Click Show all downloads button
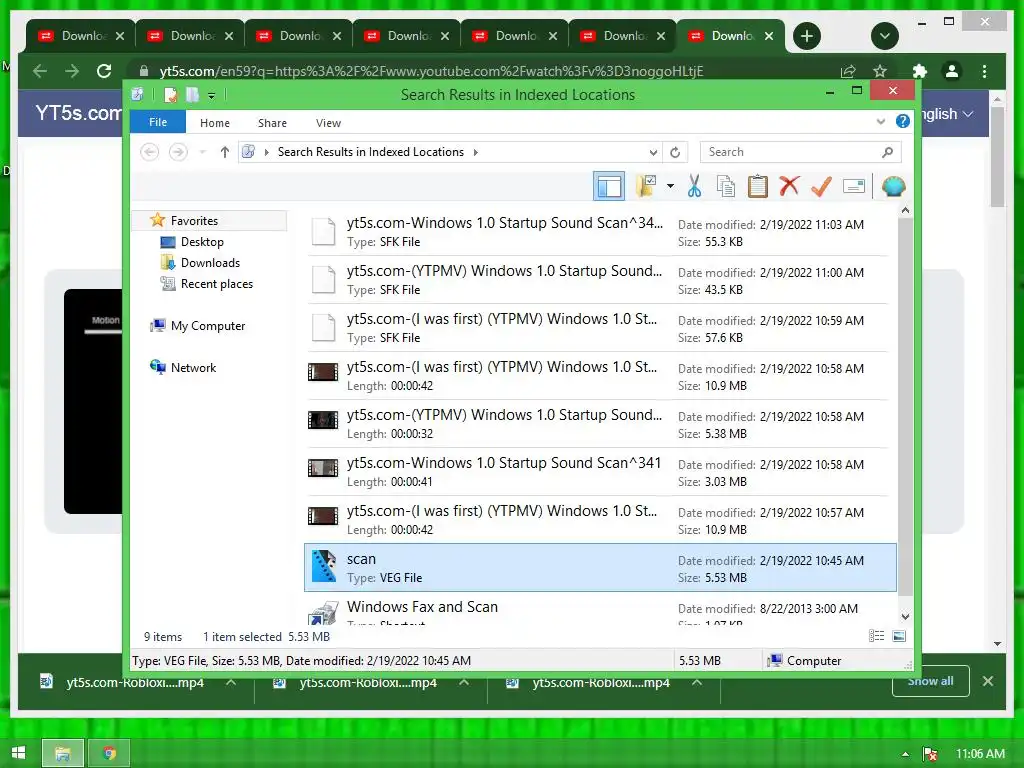Screen dimensions: 1024x768 tap(930, 681)
